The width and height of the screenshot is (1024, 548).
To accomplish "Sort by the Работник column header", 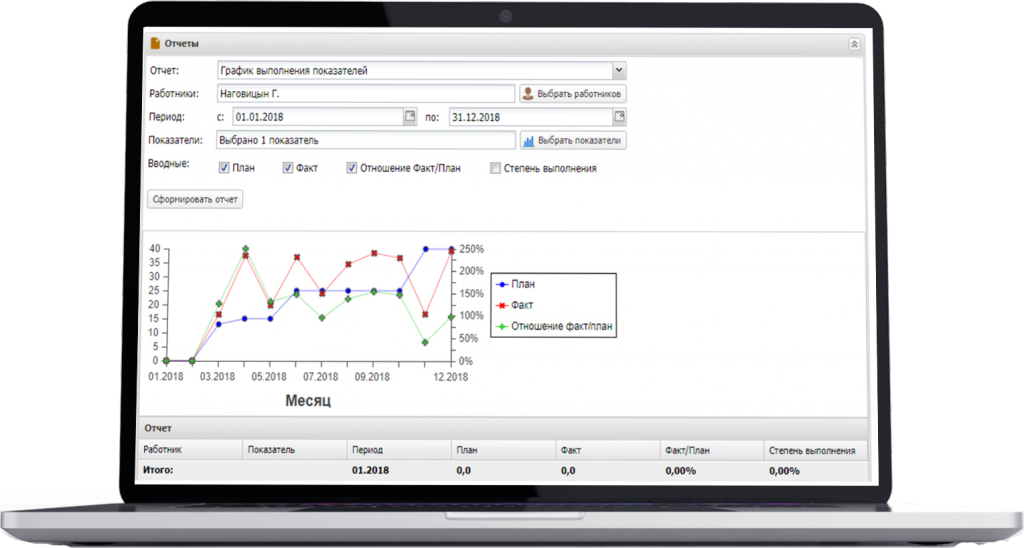I will point(191,449).
